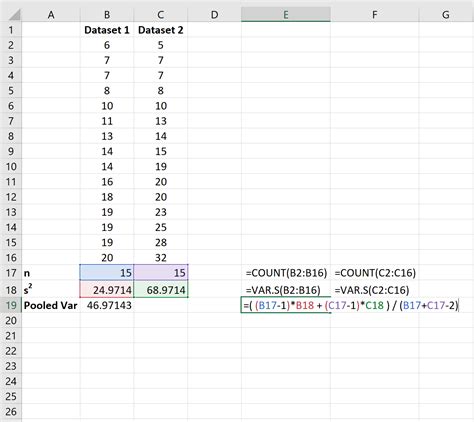The width and height of the screenshot is (474, 422).
Task: Click the =VAR.S(C2:C16) formula text
Action: [x=372, y=290]
